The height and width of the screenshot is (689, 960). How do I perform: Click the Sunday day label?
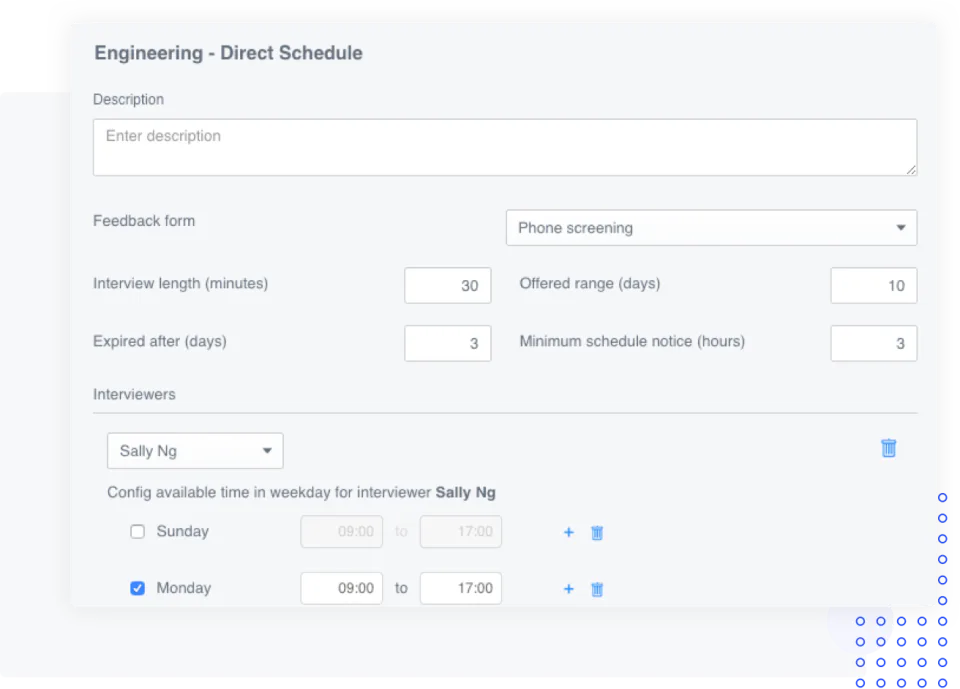(x=182, y=531)
